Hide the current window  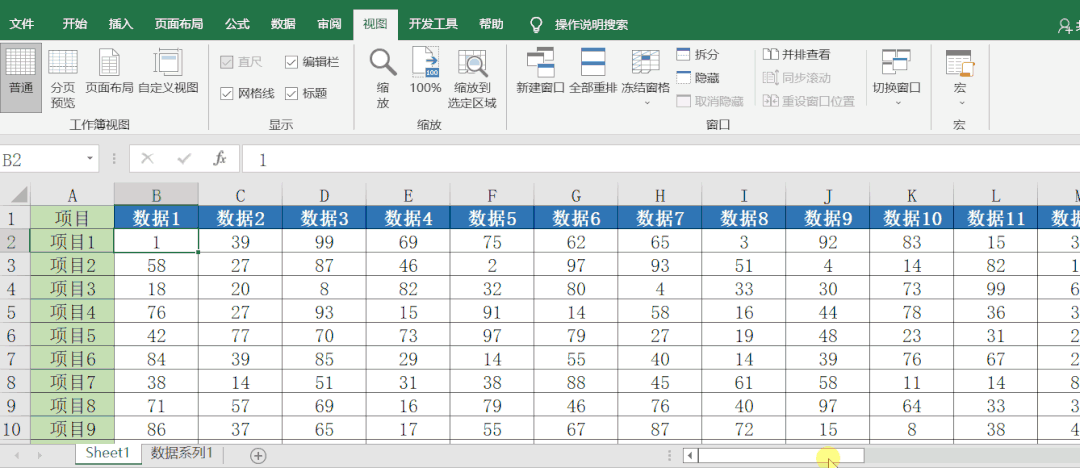pyautogui.click(x=698, y=78)
